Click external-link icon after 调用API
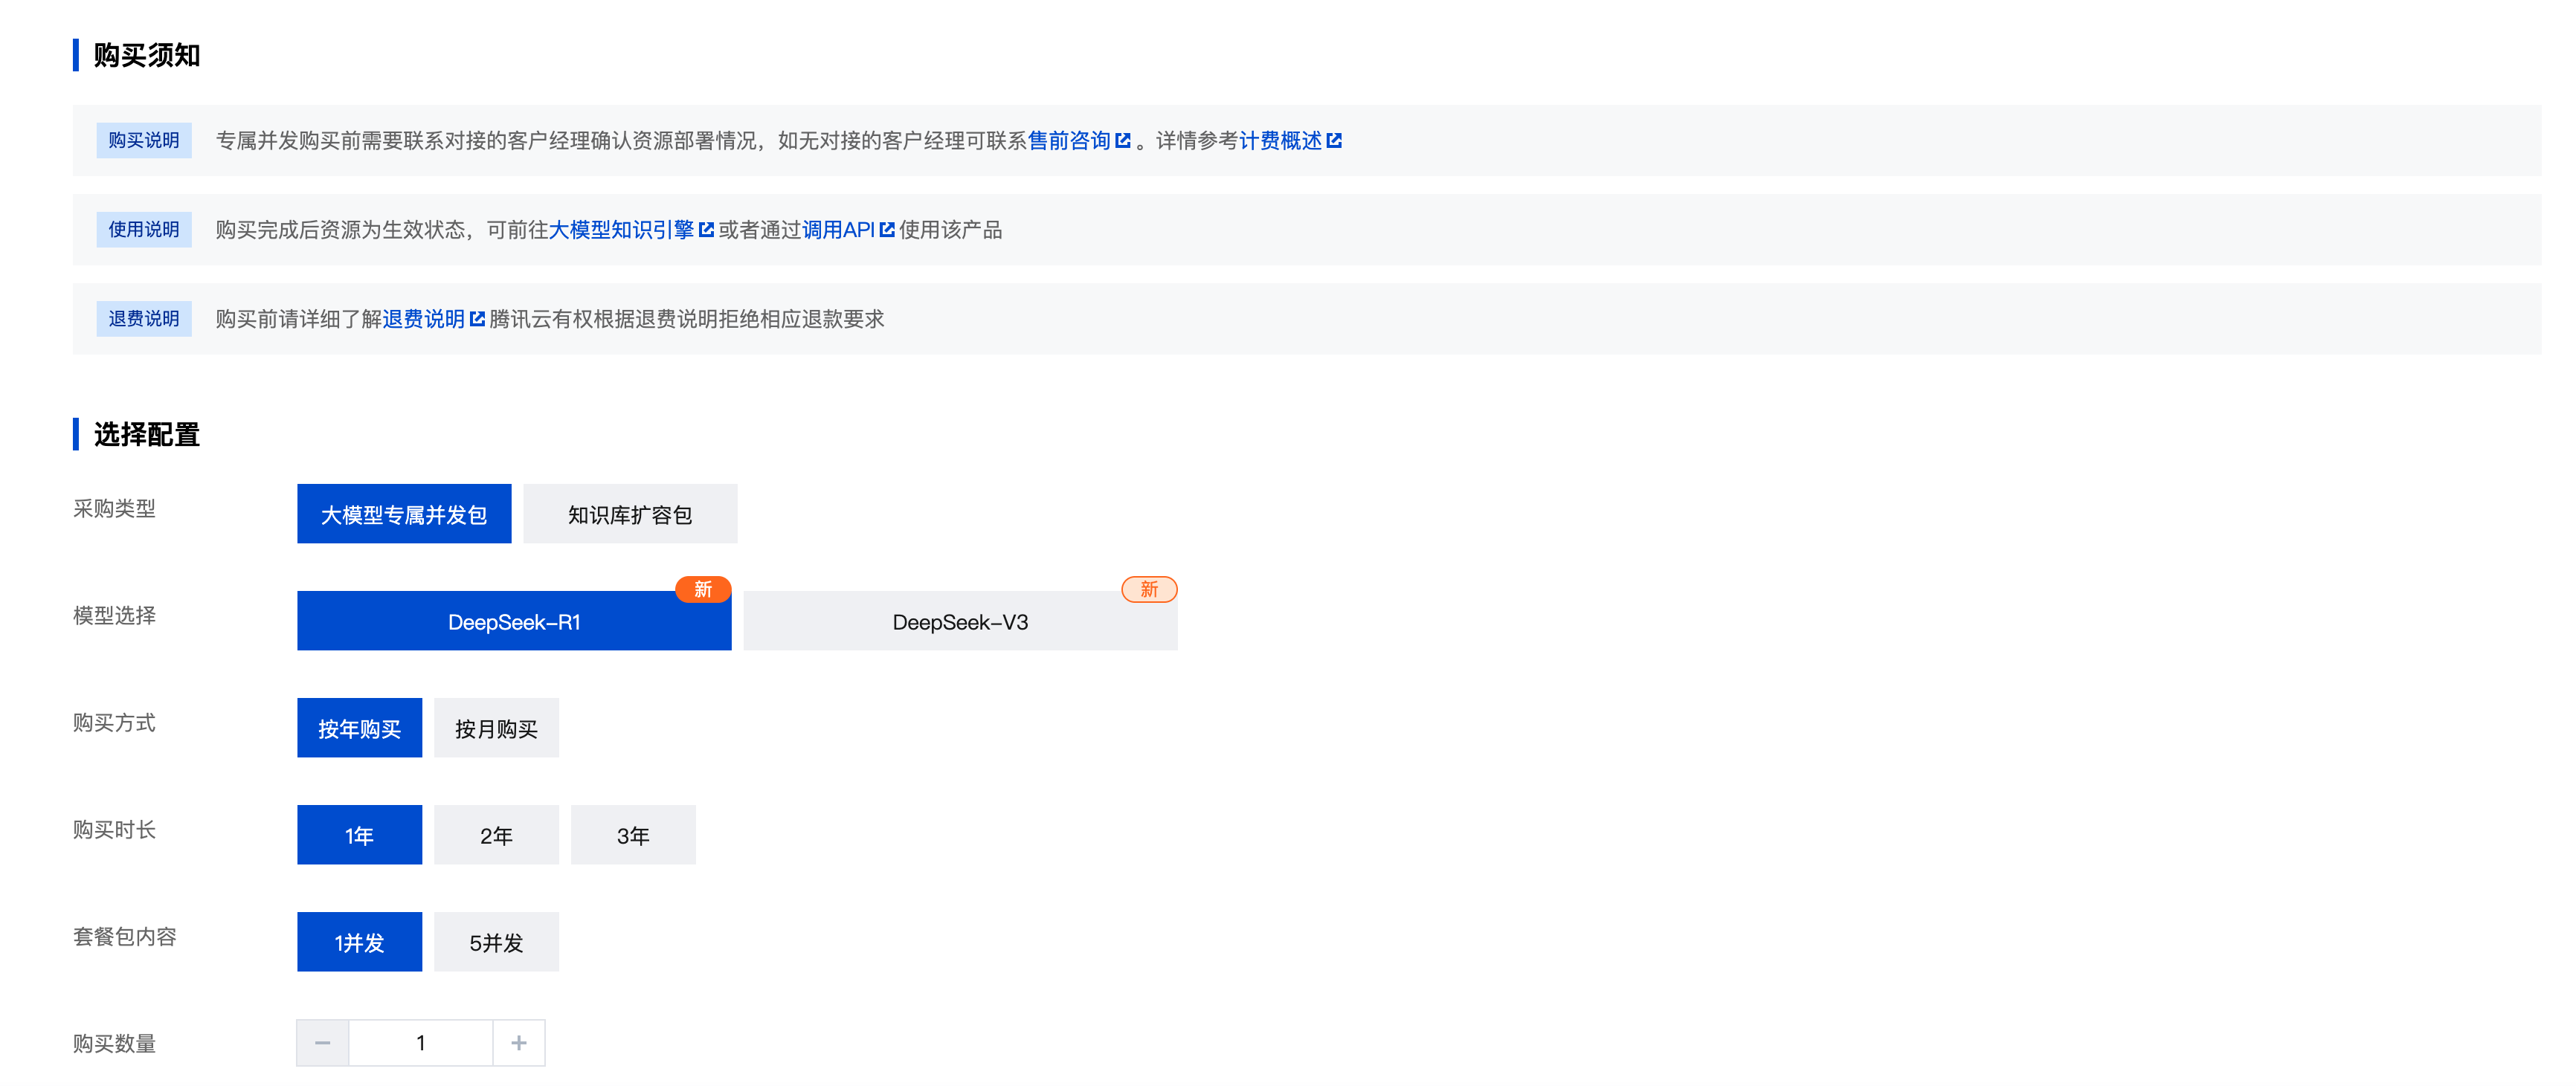2576x1086 pixels. tap(887, 230)
